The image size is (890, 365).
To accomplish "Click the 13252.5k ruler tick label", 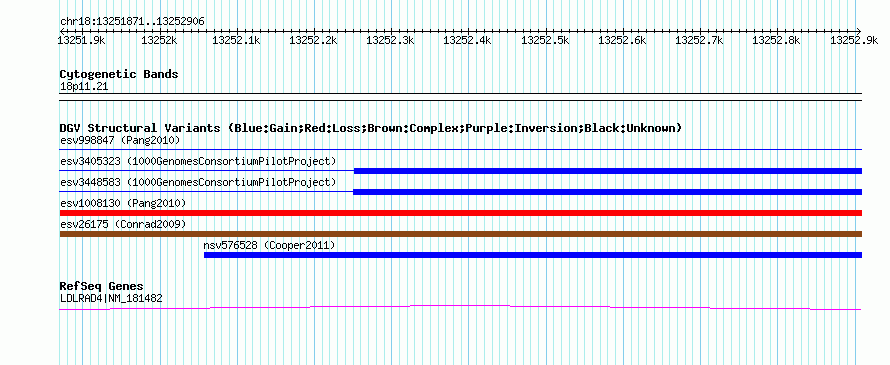I will coord(544,40).
